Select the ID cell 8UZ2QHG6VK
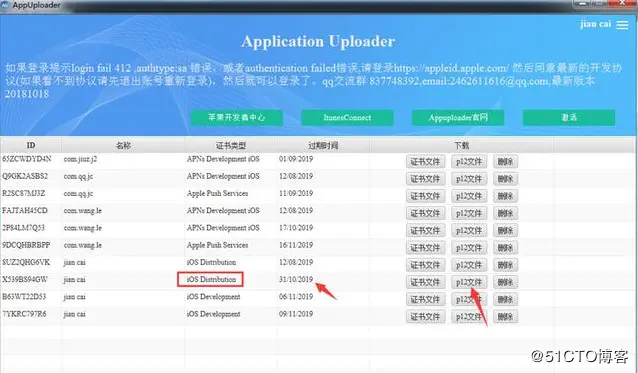The height and width of the screenshot is (373, 638). [26, 262]
